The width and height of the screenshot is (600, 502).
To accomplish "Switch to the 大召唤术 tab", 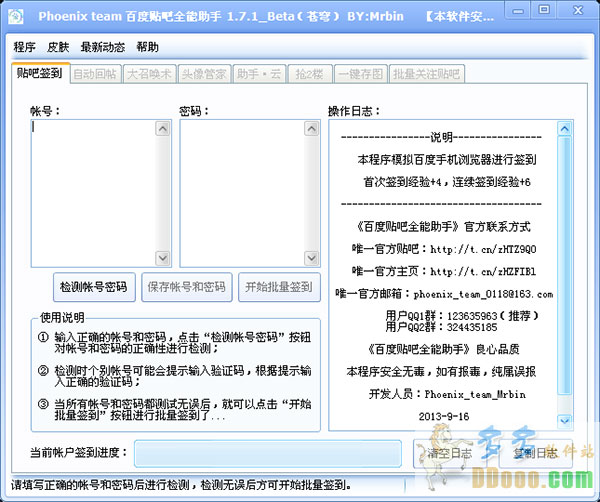I will click(149, 74).
